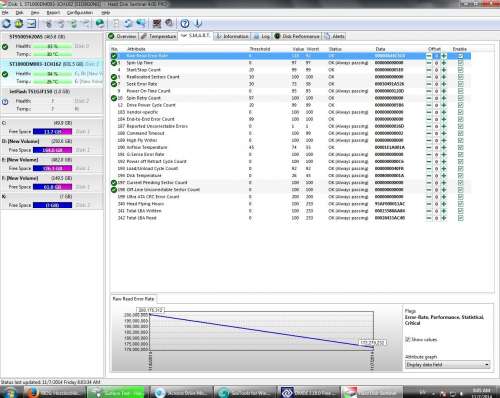Image resolution: width=500 pixels, height=398 pixels.
Task: Select the Reported Uncorrectable Errors attribute row
Action: [x=291, y=126]
